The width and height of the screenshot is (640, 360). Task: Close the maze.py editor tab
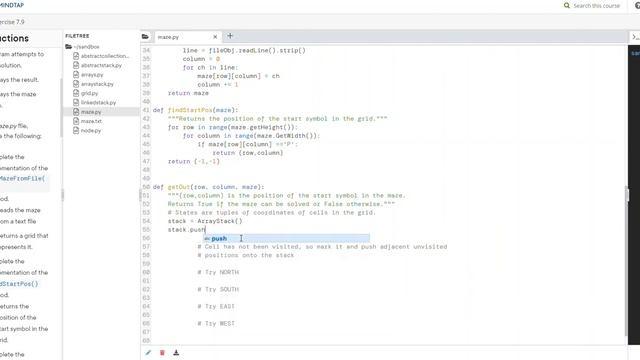pos(215,37)
